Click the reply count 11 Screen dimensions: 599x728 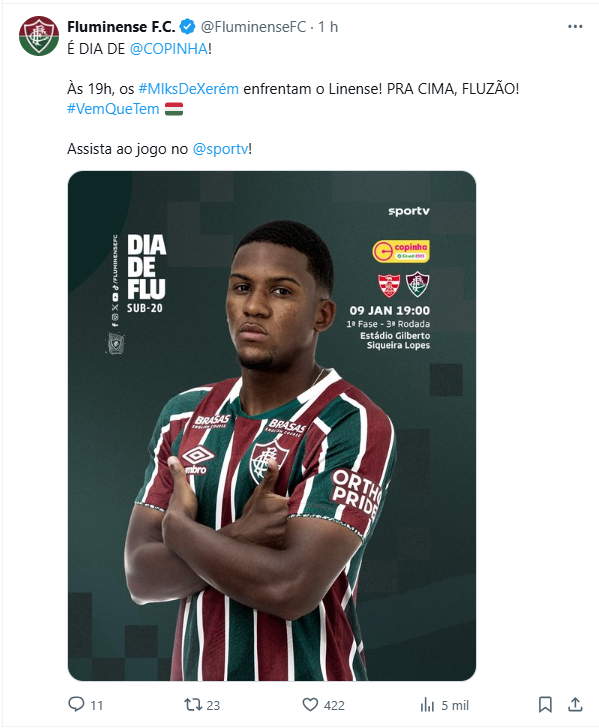coord(97,706)
